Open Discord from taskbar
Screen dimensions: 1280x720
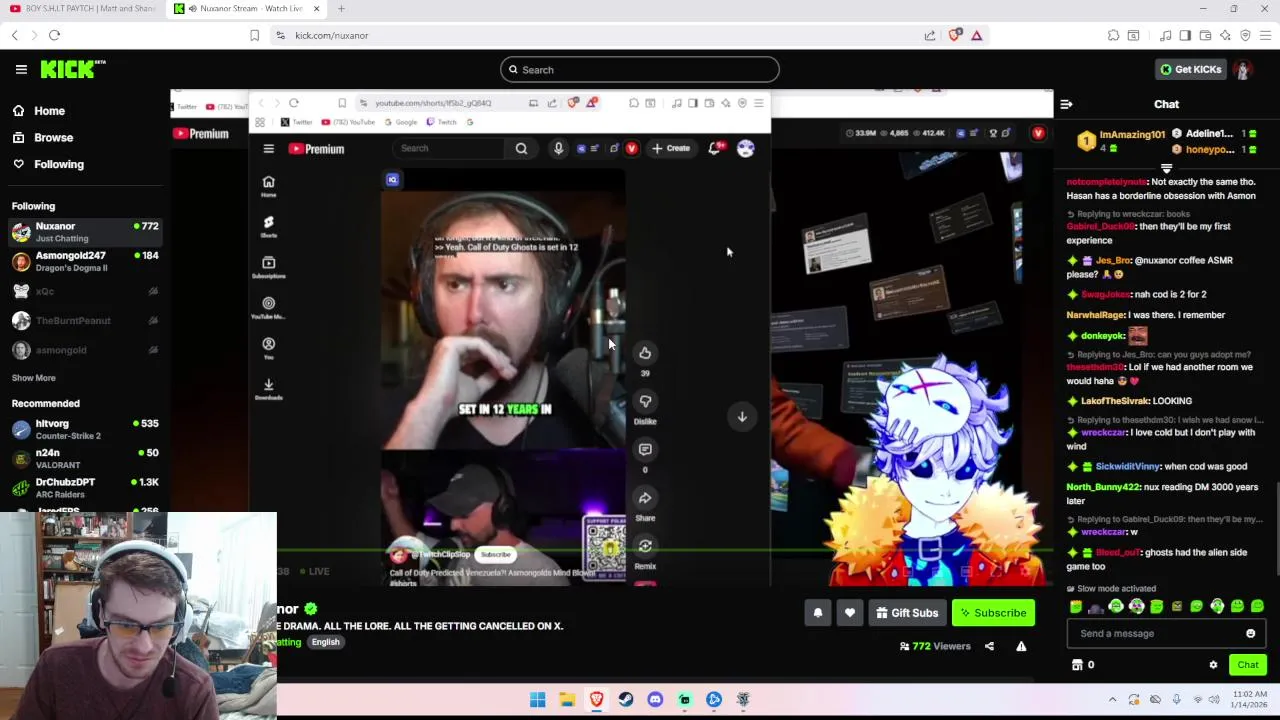click(x=655, y=699)
